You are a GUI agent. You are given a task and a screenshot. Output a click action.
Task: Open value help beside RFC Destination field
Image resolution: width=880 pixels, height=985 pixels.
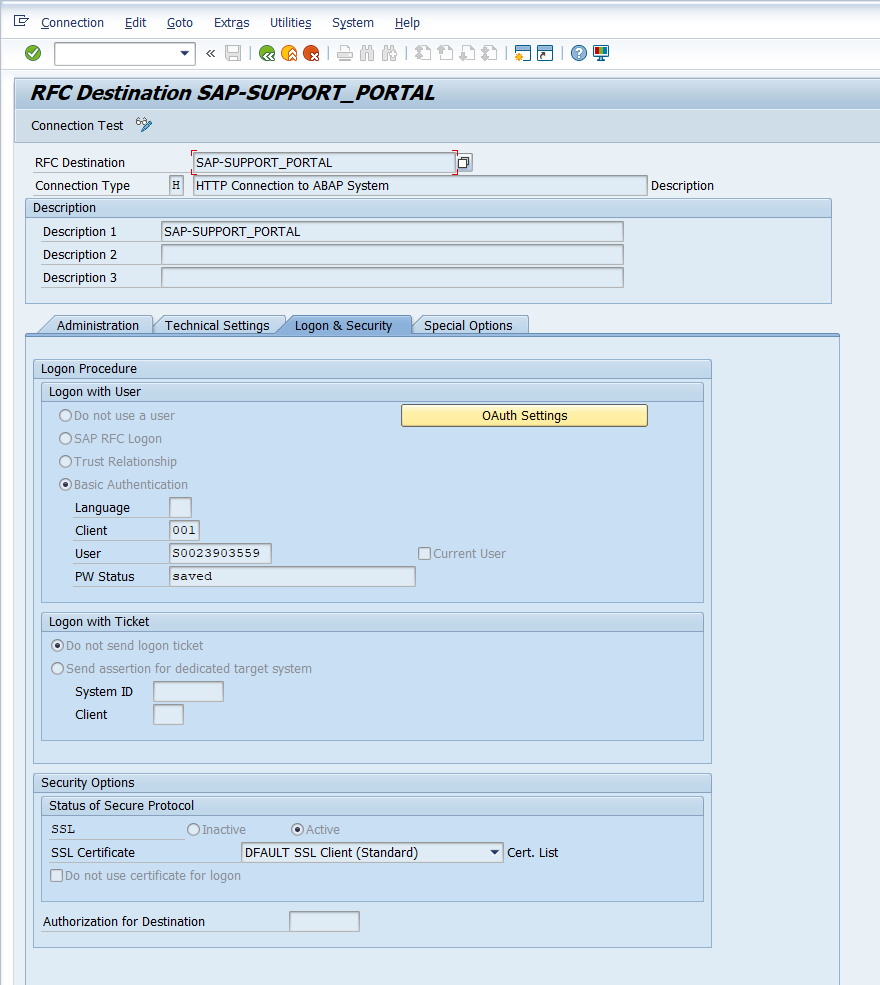(x=464, y=163)
